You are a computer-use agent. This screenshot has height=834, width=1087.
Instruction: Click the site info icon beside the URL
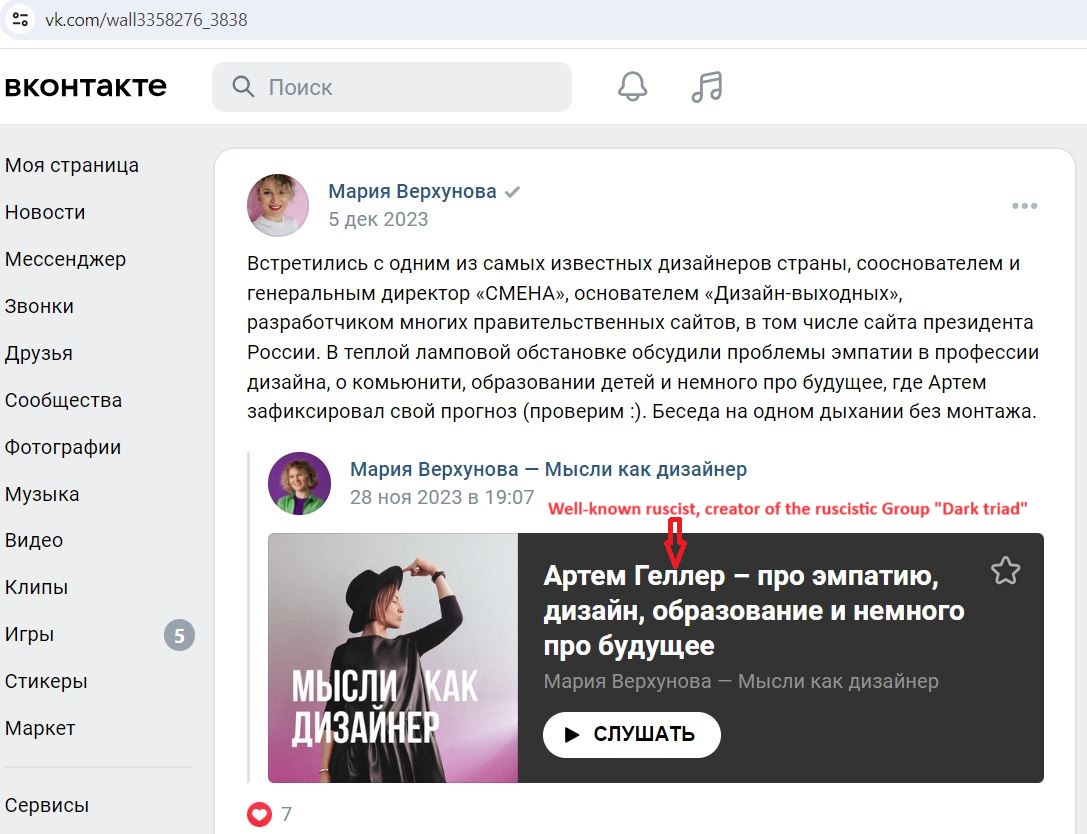[20, 19]
